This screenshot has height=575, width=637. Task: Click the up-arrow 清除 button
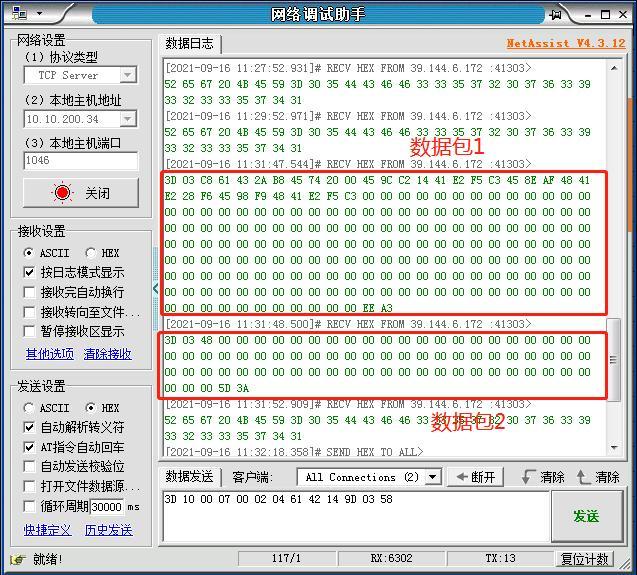click(598, 477)
